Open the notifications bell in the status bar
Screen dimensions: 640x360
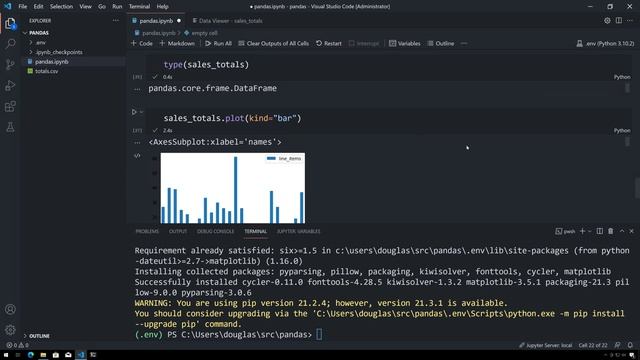click(630, 345)
